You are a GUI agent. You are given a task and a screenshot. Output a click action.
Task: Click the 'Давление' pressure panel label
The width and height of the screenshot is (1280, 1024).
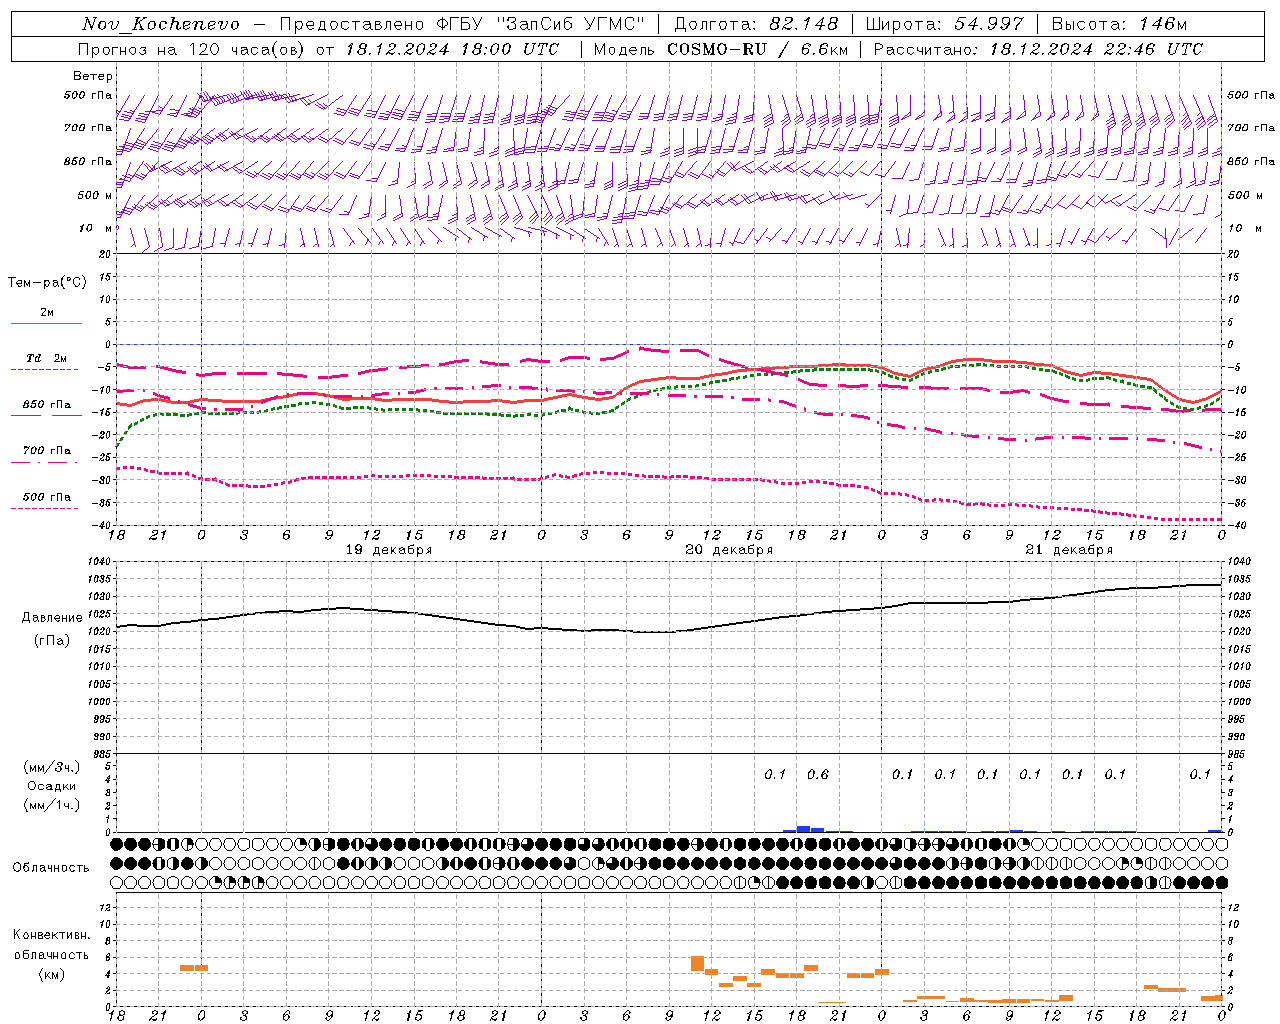click(x=52, y=618)
